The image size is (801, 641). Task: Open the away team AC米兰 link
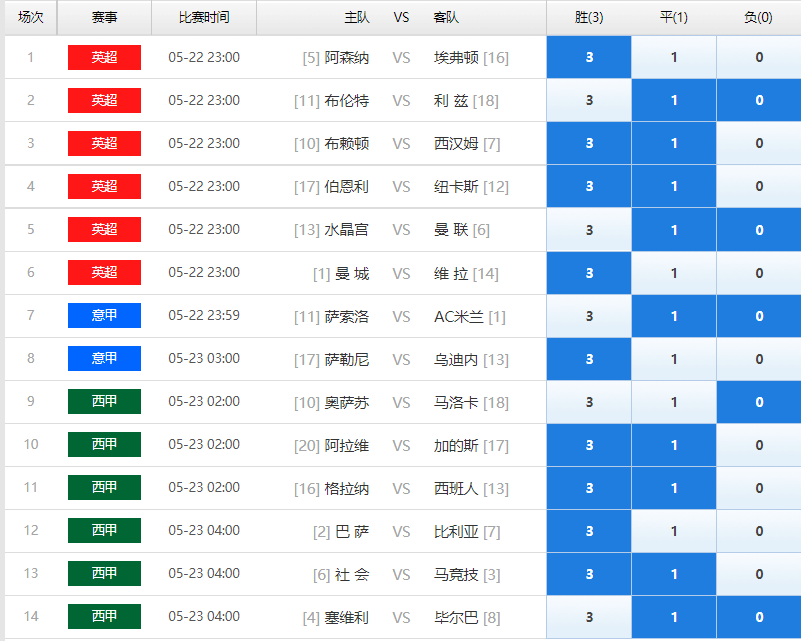coord(459,317)
